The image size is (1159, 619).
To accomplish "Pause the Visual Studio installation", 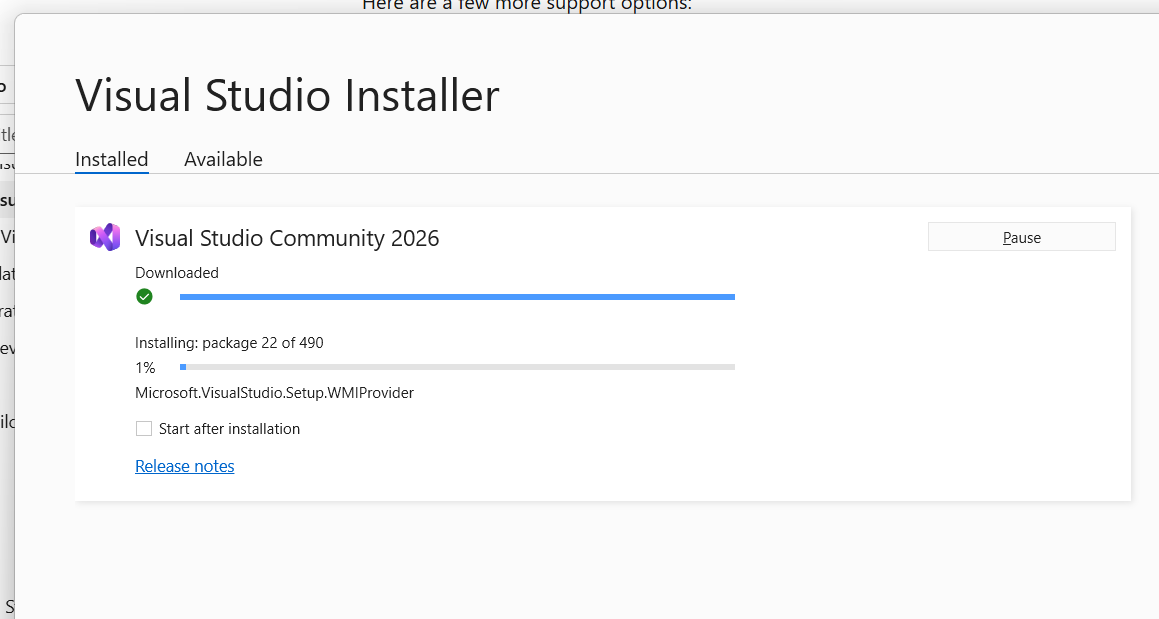I will [x=1021, y=236].
